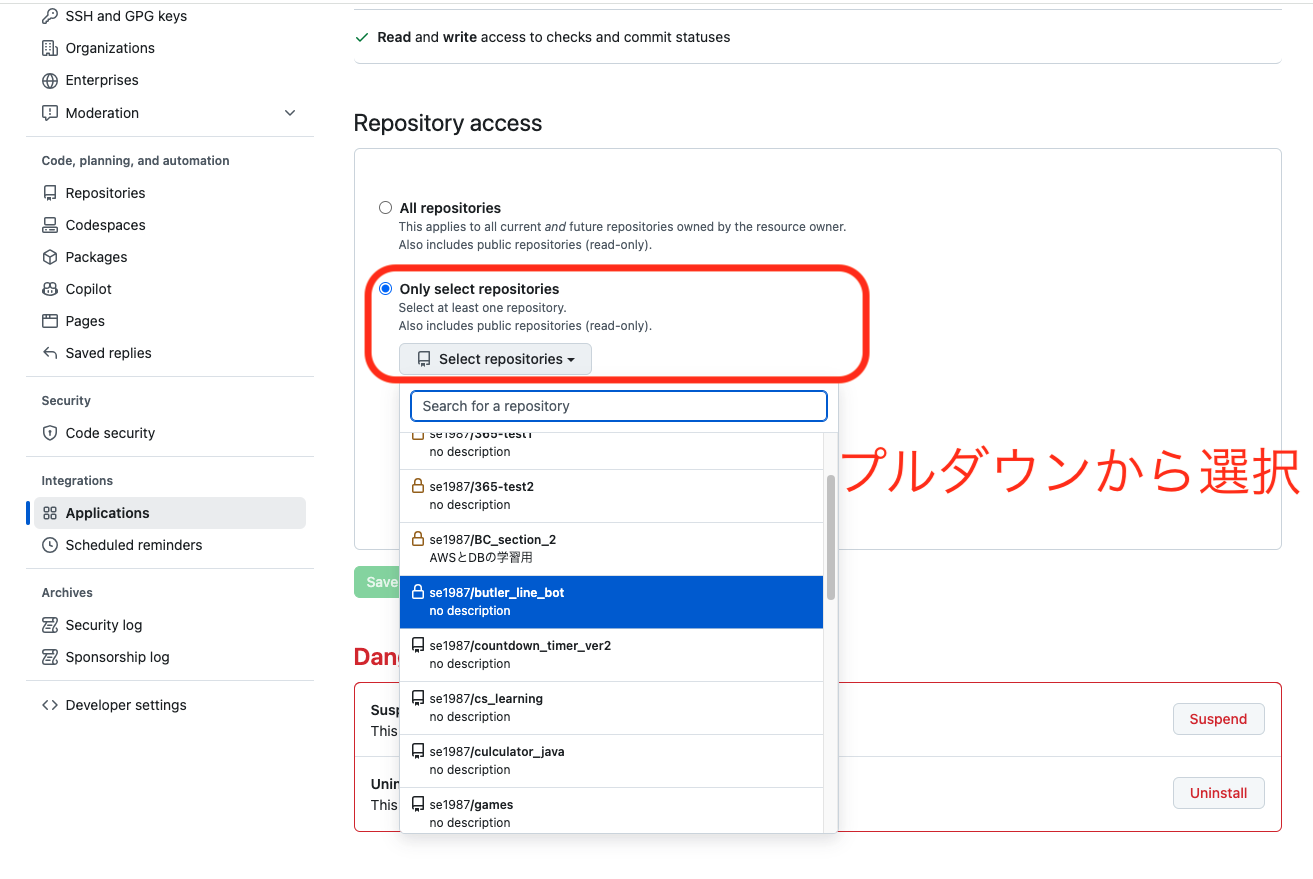The height and width of the screenshot is (879, 1313).
Task: Open the Select repositories dropdown
Action: click(495, 358)
